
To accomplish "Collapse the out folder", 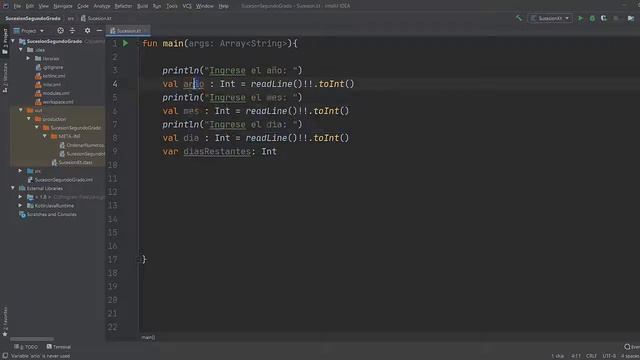I will [21, 110].
